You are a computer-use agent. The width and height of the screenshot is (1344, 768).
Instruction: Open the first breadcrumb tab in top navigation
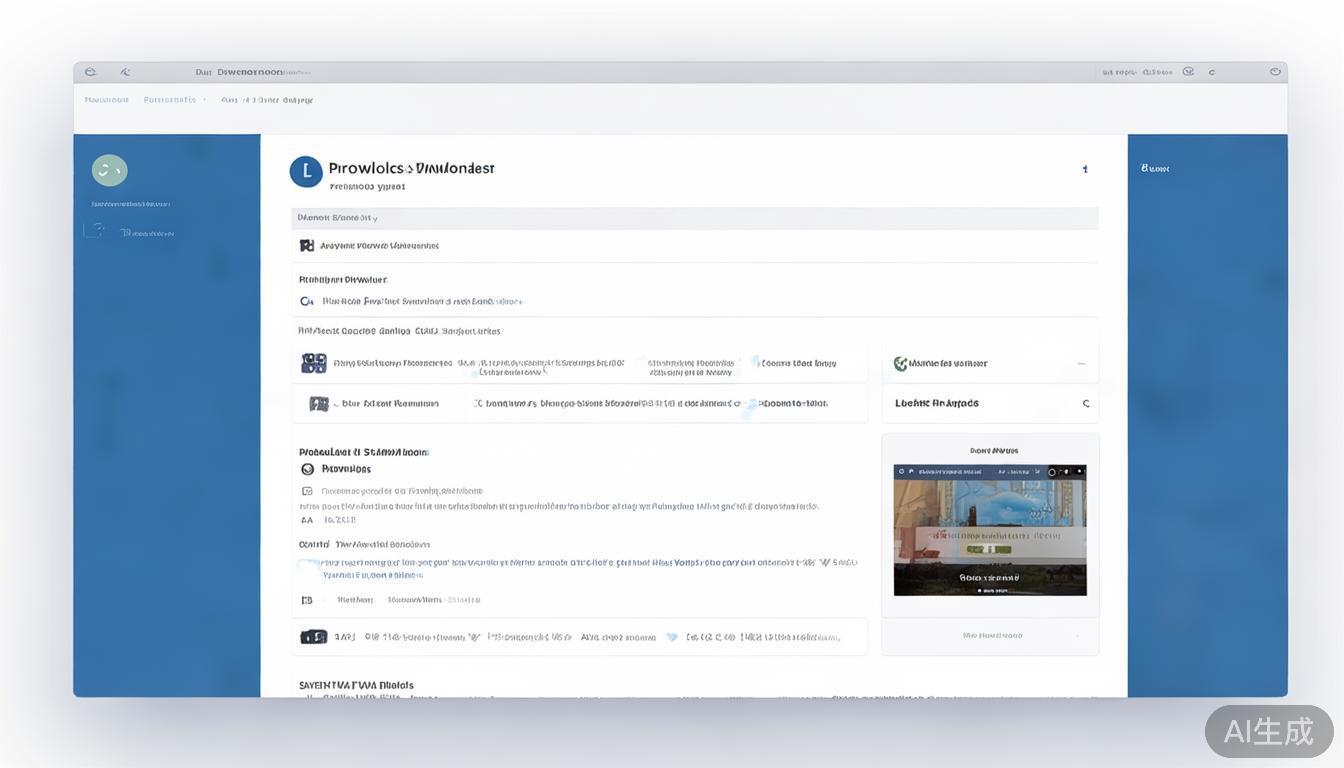[x=107, y=100]
